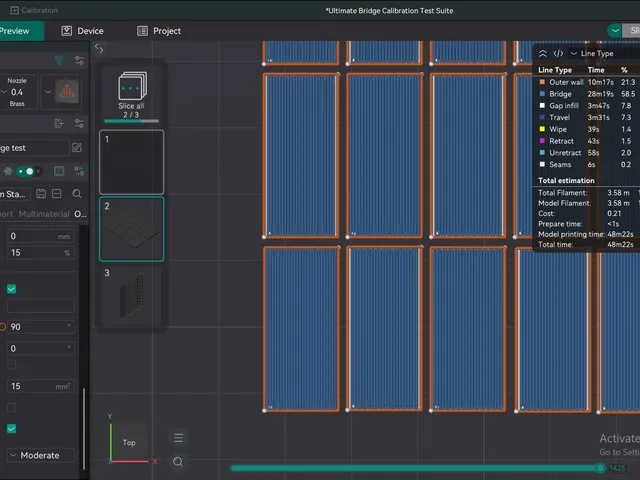Uncheck the checkbox above Moderate dropdown
The height and width of the screenshot is (480, 640).
click(x=11, y=429)
